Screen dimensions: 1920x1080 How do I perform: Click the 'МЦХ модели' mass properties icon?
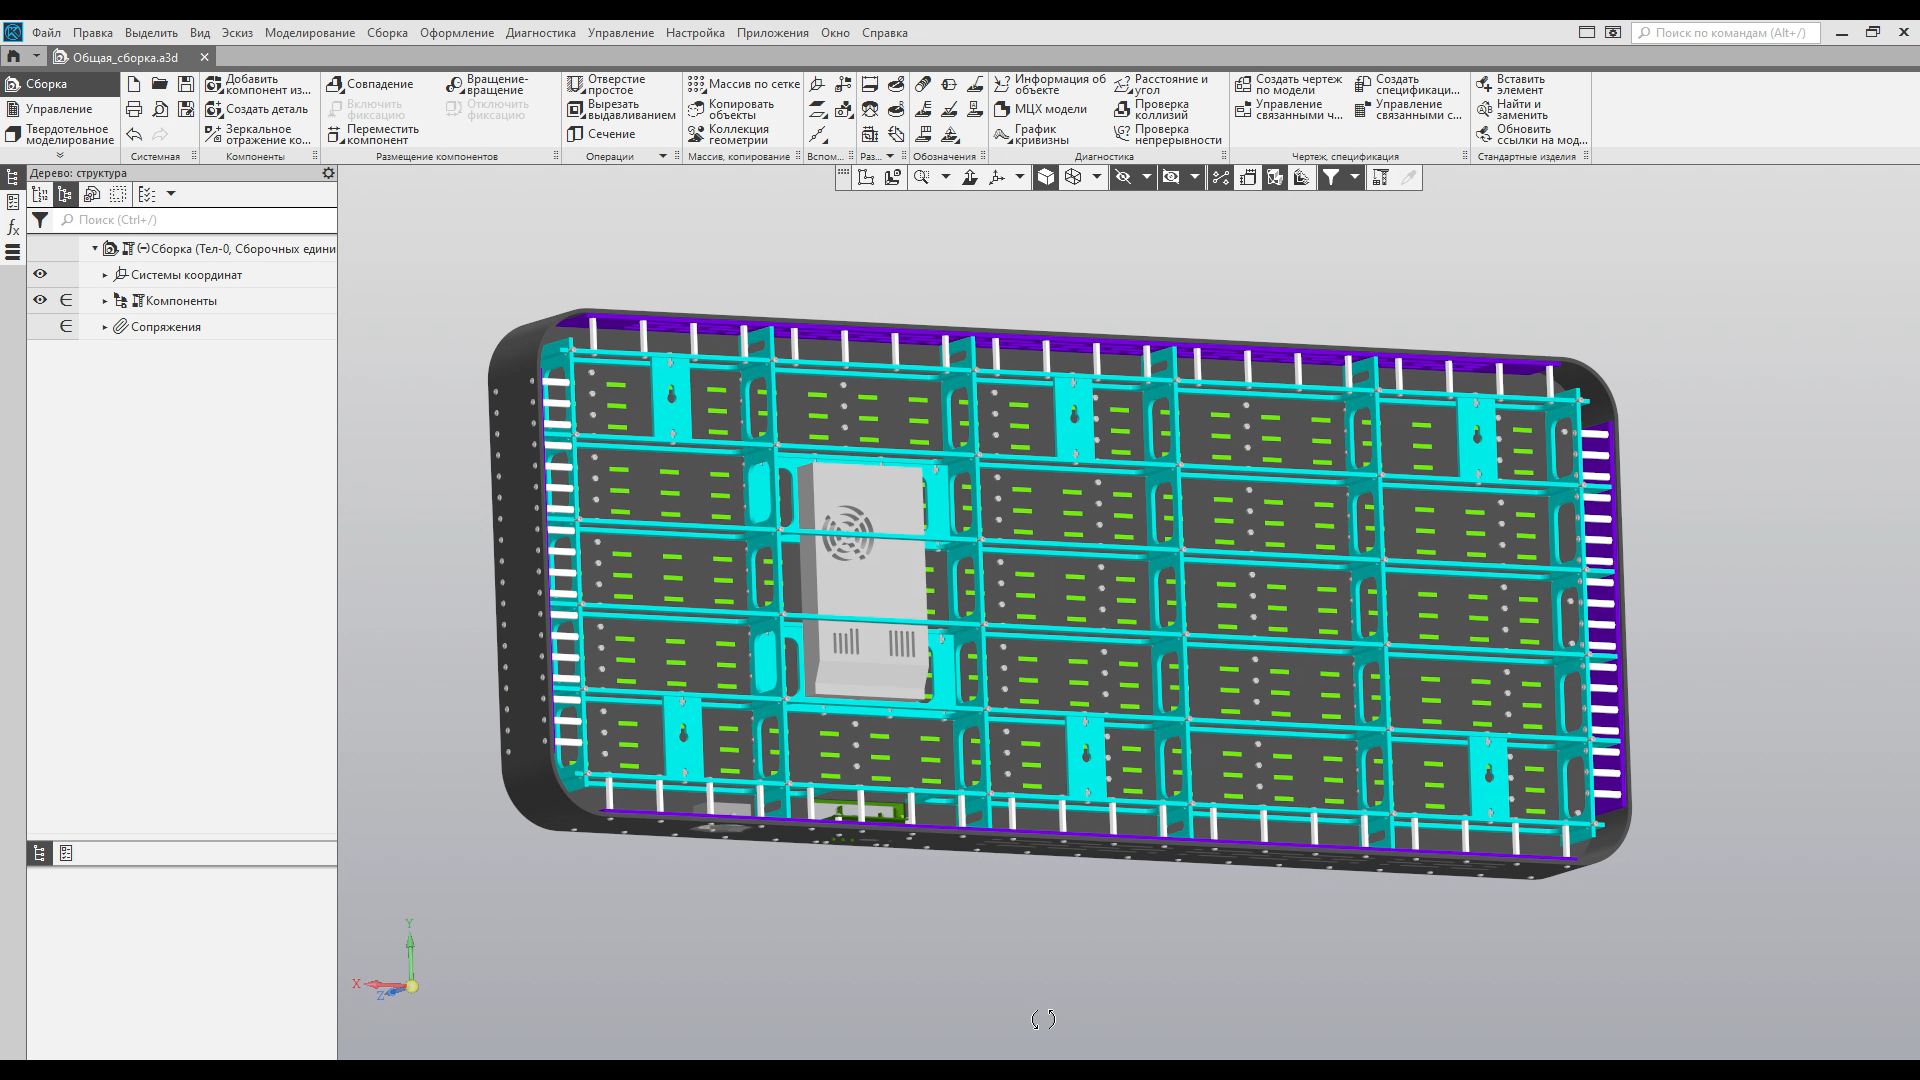pyautogui.click(x=1003, y=109)
